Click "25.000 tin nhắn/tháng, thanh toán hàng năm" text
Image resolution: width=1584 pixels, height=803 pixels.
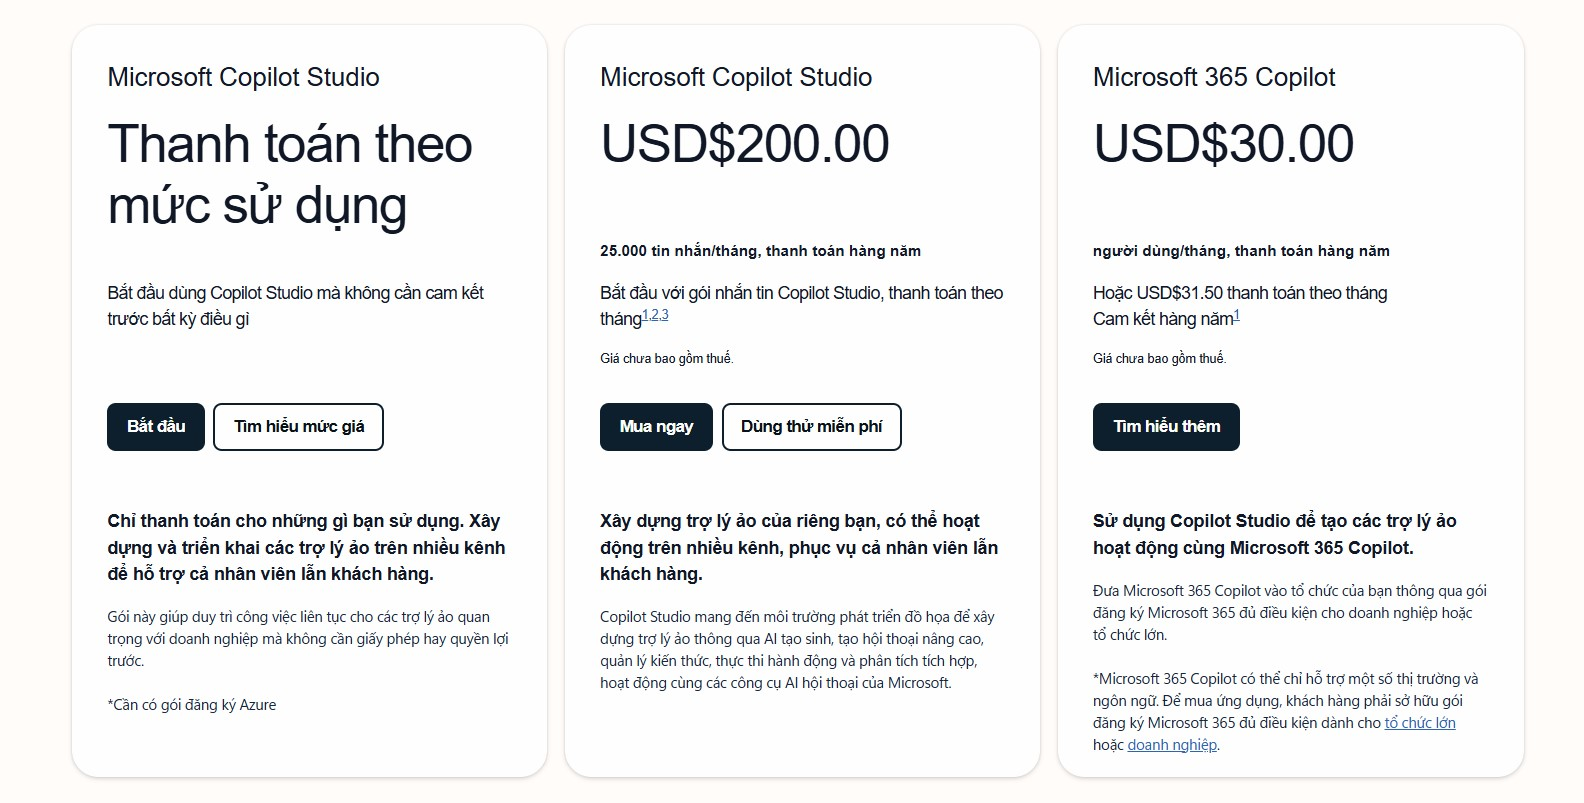(x=760, y=251)
